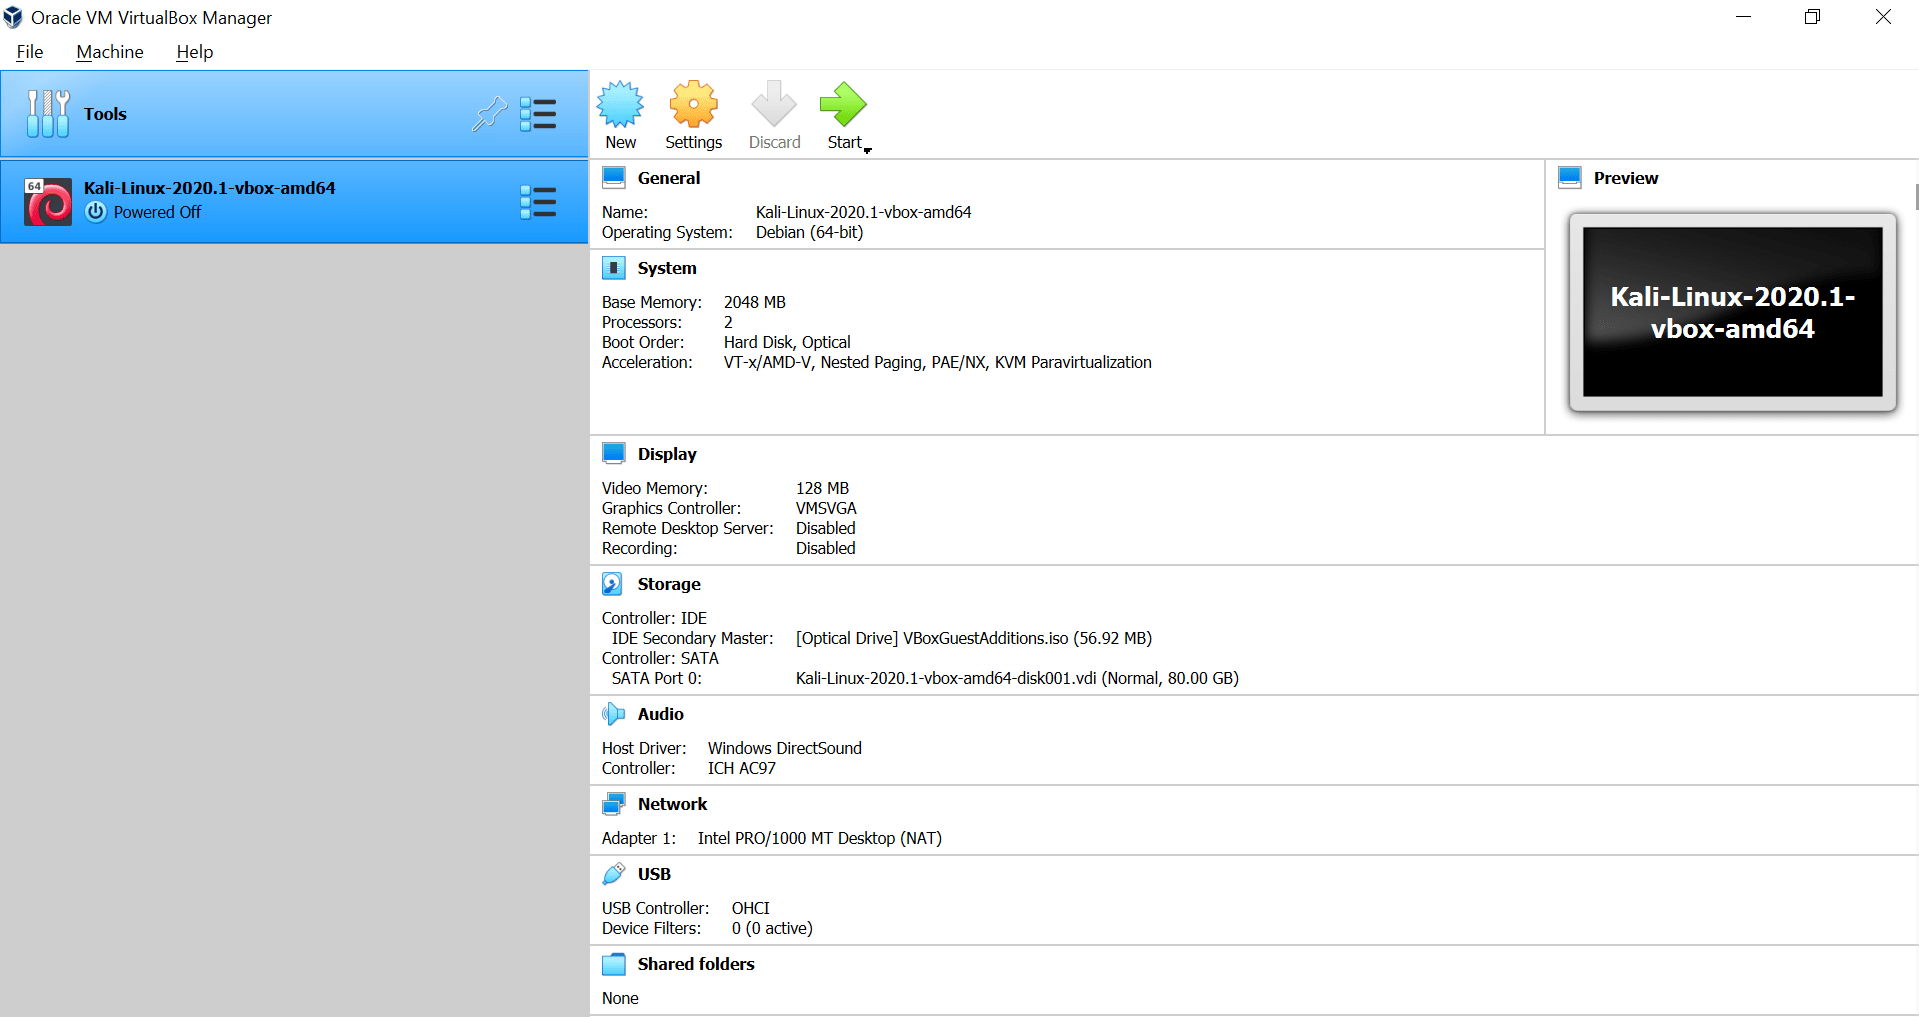Click the USB section plug icon
This screenshot has height=1017, width=1919.
click(x=613, y=874)
